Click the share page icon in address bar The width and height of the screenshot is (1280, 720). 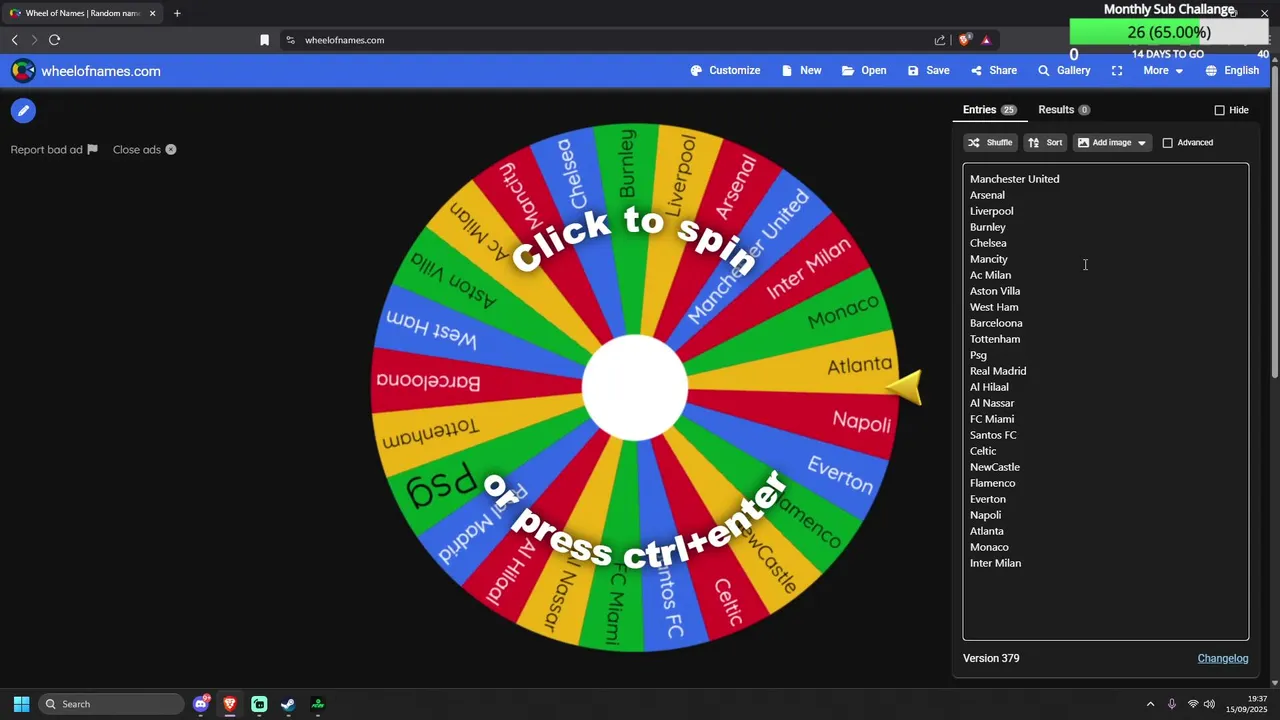click(940, 40)
